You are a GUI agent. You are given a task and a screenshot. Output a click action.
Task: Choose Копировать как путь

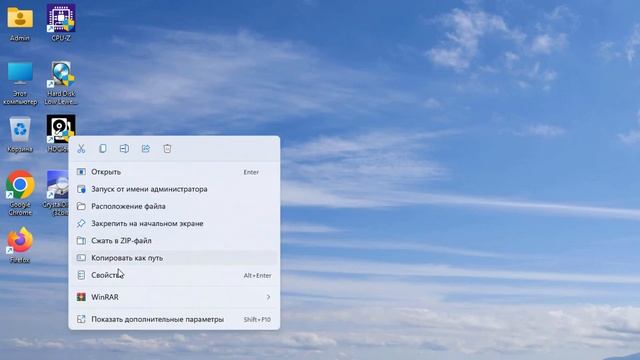(174, 258)
